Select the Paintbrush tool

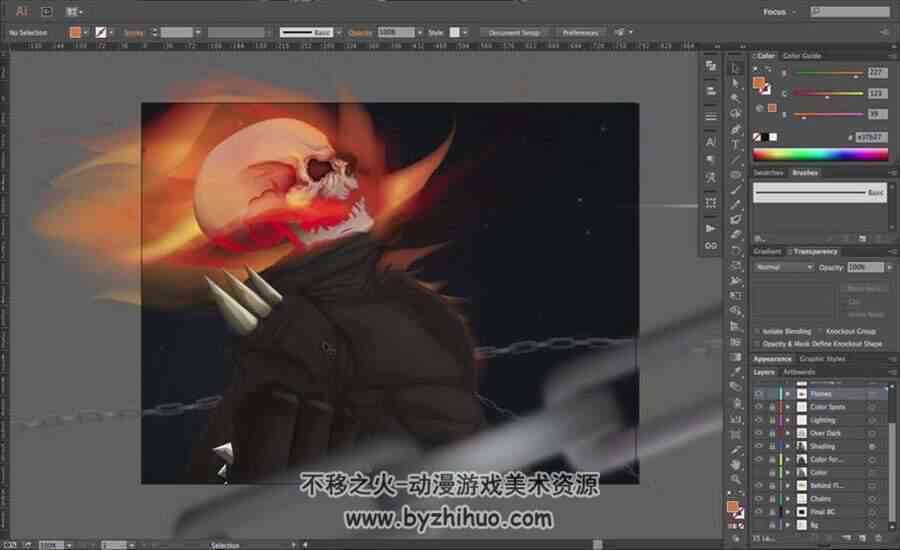pyautogui.click(x=735, y=189)
